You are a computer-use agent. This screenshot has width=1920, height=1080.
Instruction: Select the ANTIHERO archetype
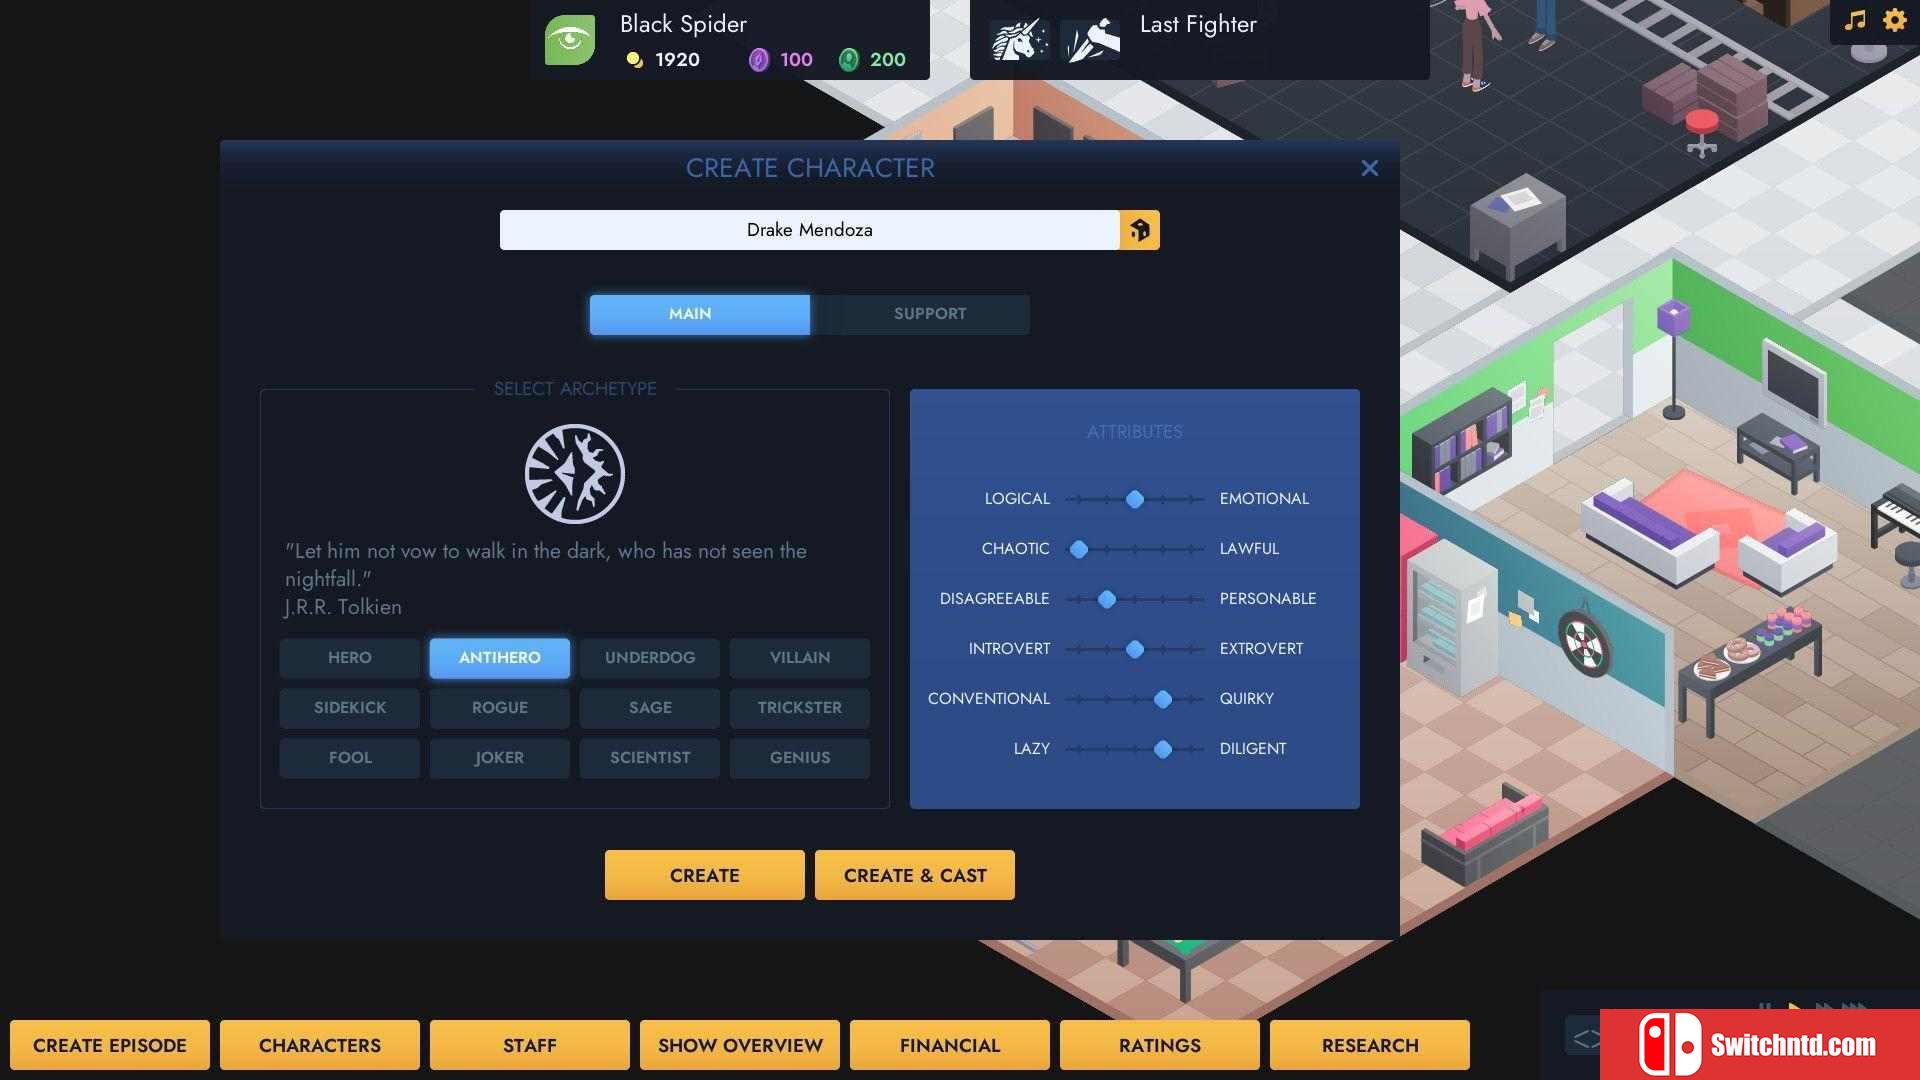point(498,657)
